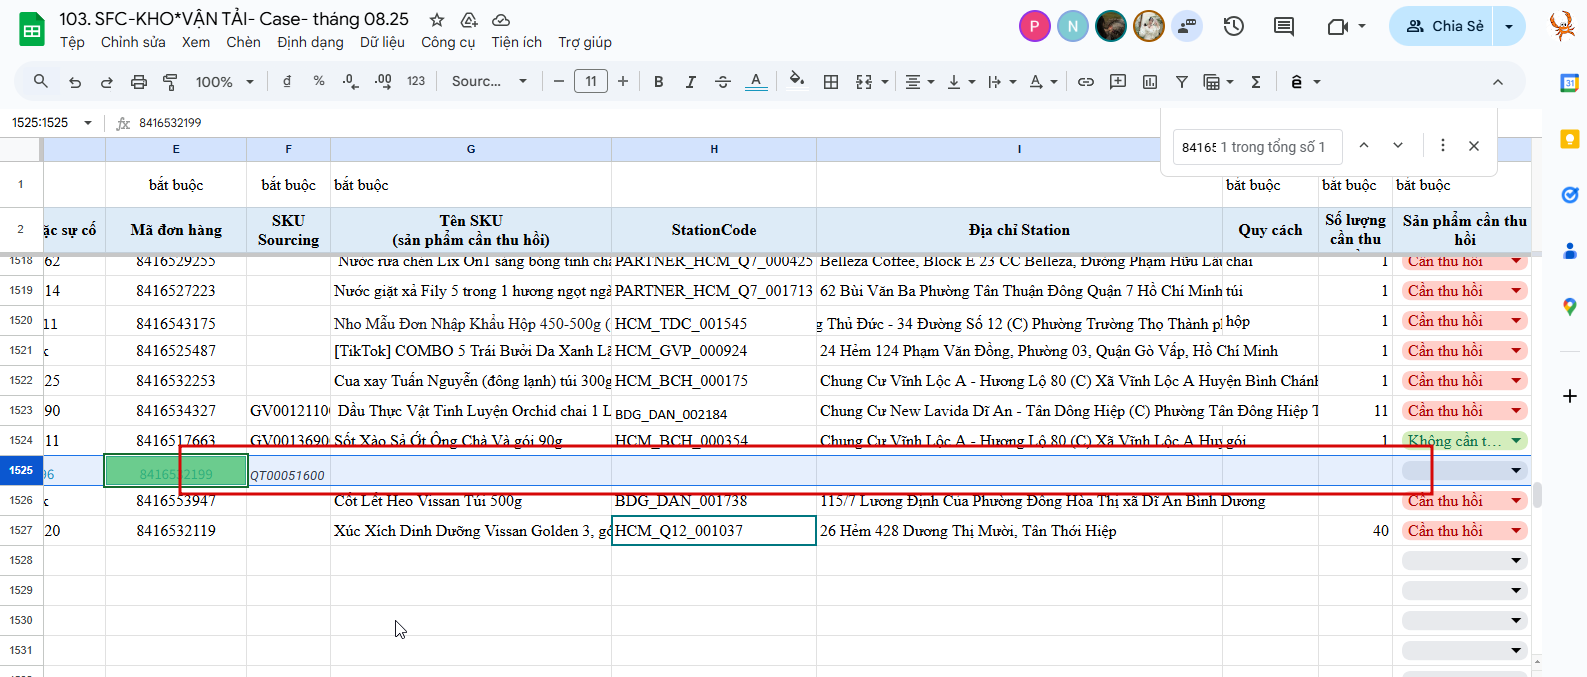
Task: Format cell as currency (đ)
Action: point(287,81)
